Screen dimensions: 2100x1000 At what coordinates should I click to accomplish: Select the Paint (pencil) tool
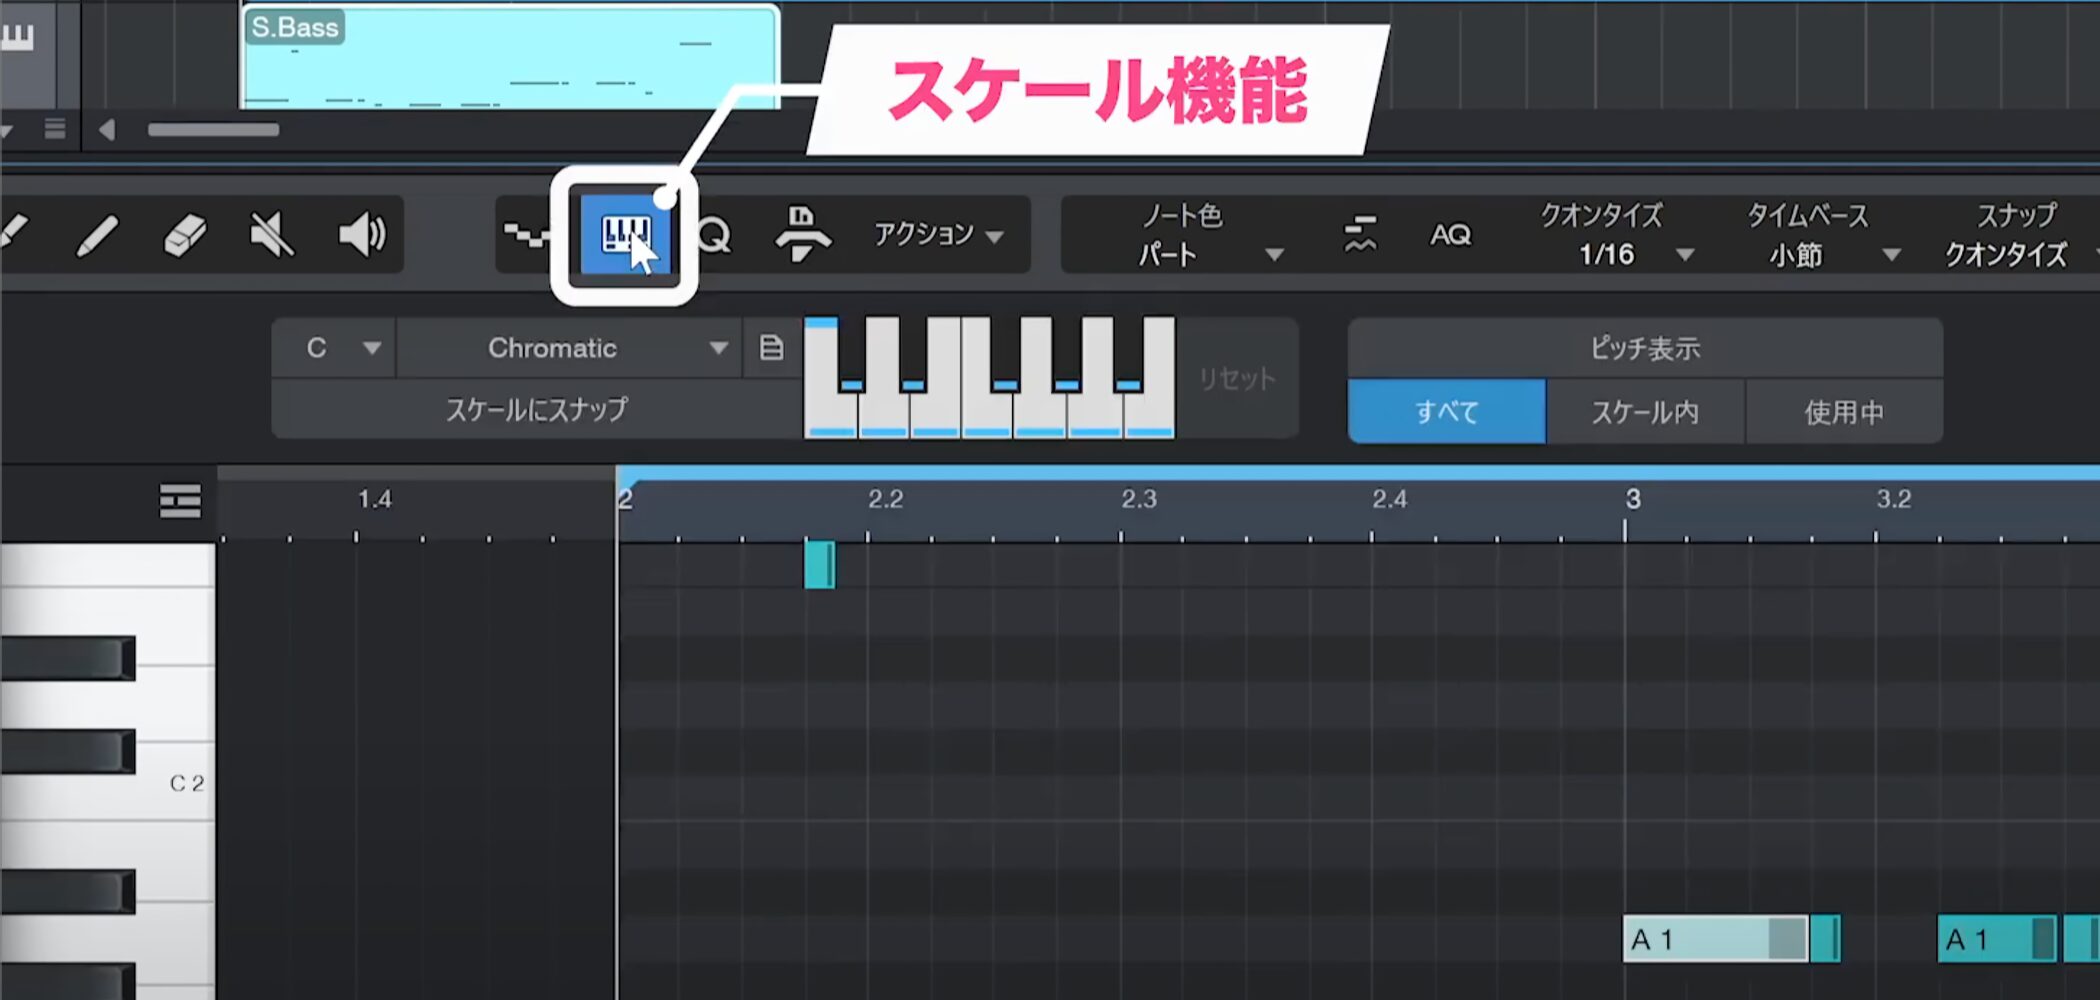coord(98,236)
